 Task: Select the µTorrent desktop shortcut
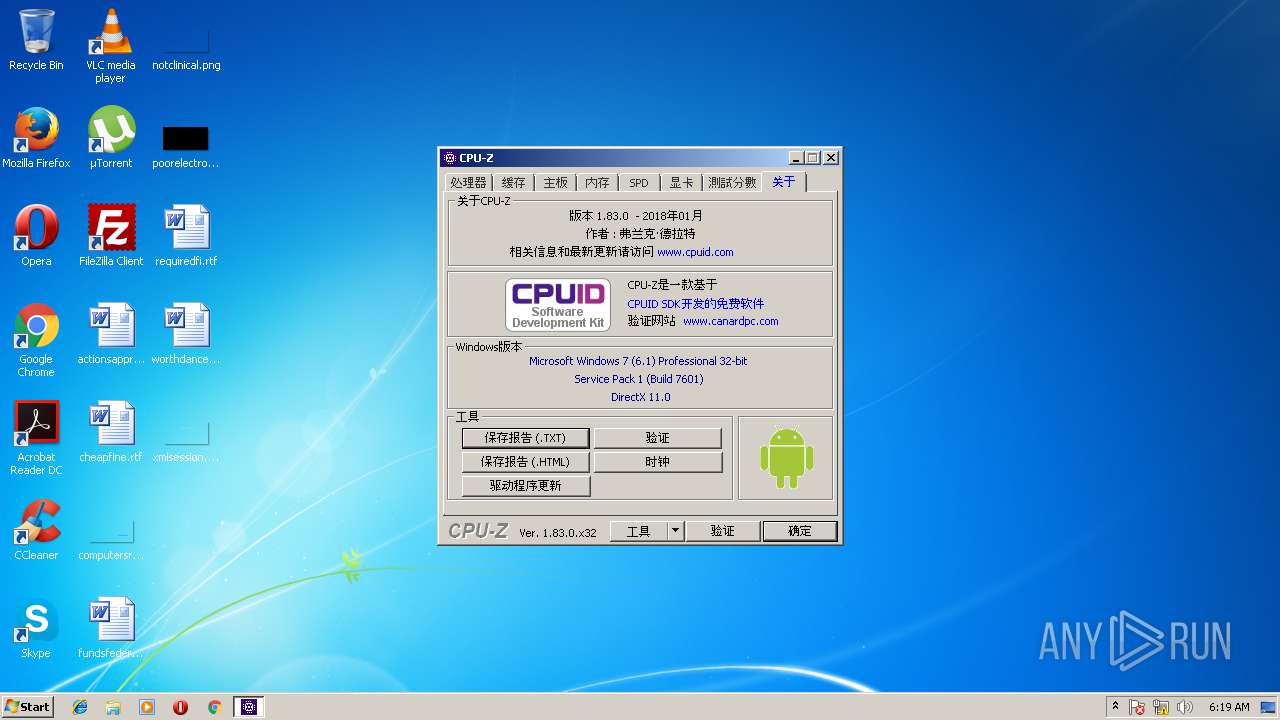[110, 138]
